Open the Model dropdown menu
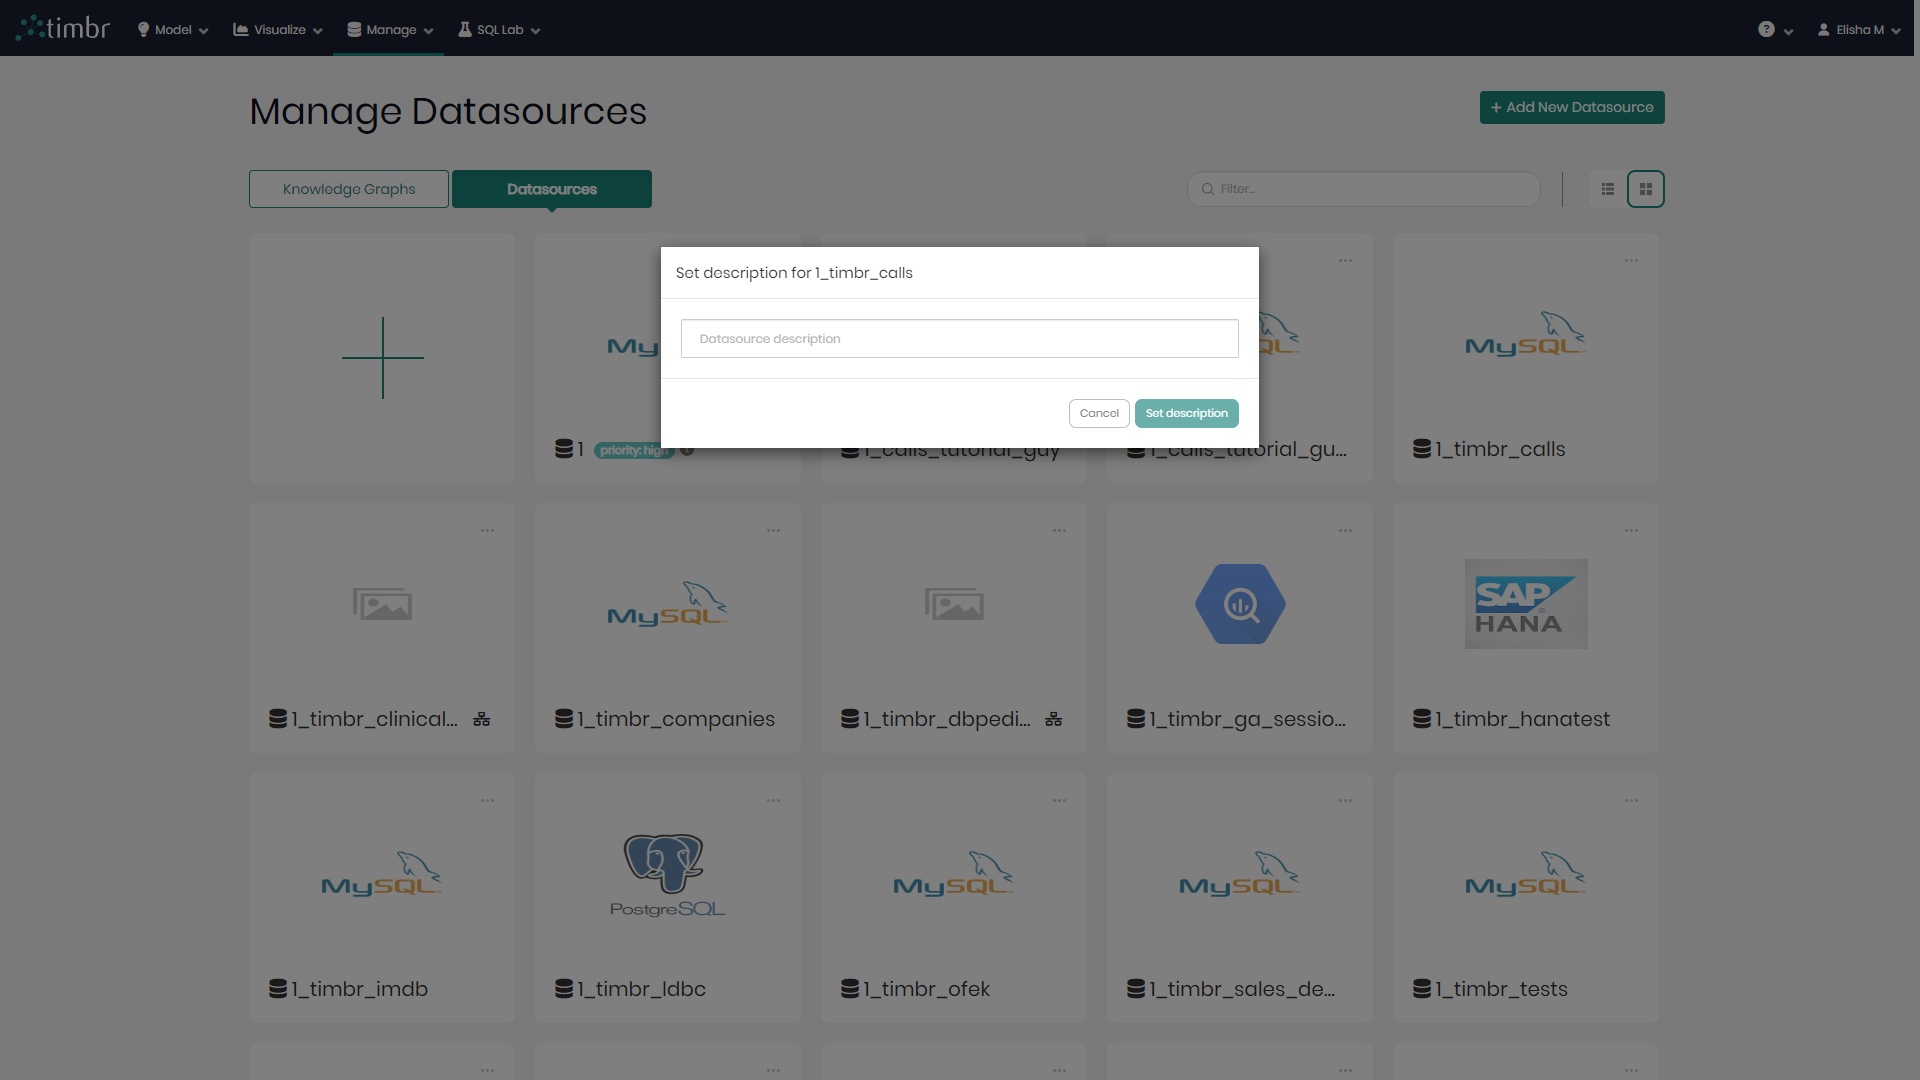Viewport: 1920px width, 1080px height. (173, 30)
